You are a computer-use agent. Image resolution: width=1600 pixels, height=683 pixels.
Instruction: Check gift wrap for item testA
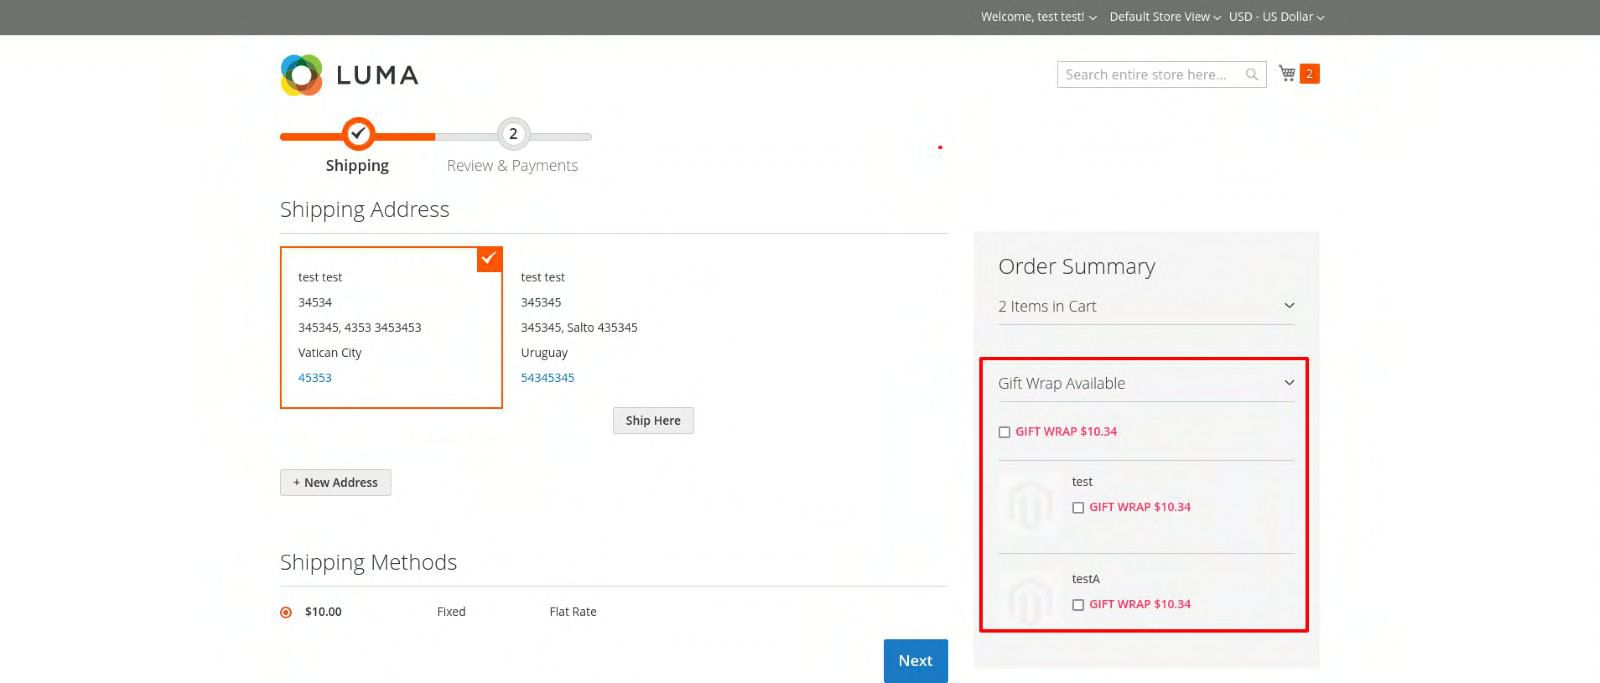1078,605
